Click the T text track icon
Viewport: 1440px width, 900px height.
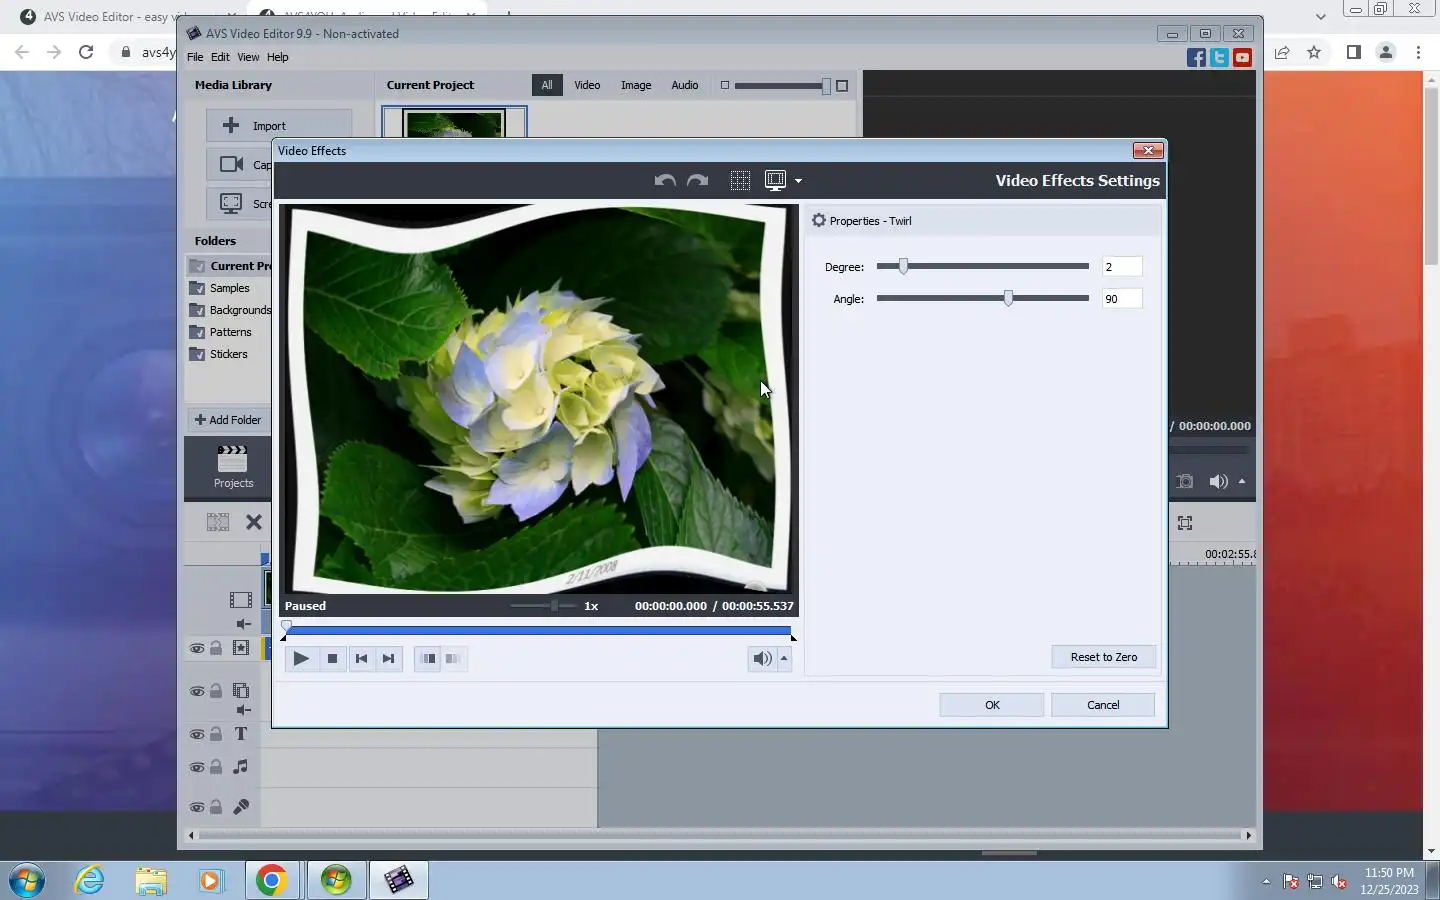pyautogui.click(x=241, y=734)
